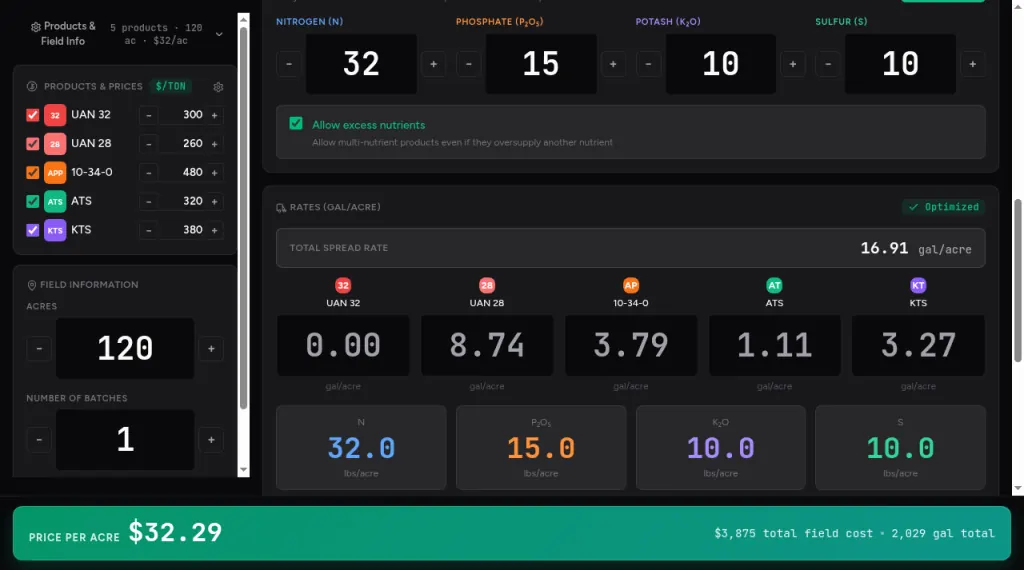Screen dimensions: 1024x570
Task: Decrease 10-34-0 price with minus
Action: (148, 172)
